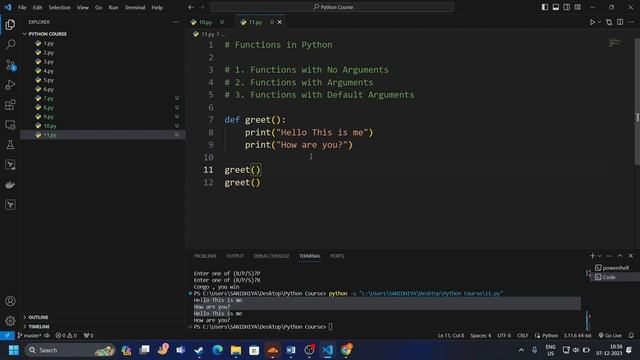Go back using the navigation arrow
The width and height of the screenshot is (640, 360).
pos(191,7)
